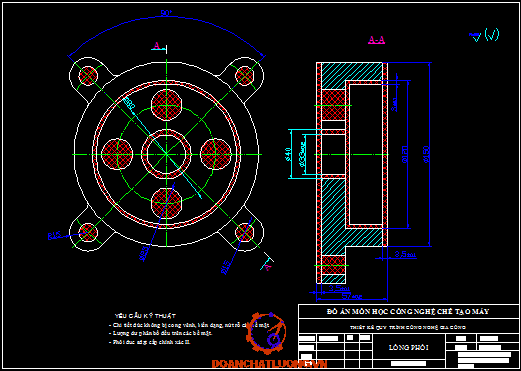Screen dimensions: 521x371
Task: Click the center bore circle of flange
Action: point(166,154)
